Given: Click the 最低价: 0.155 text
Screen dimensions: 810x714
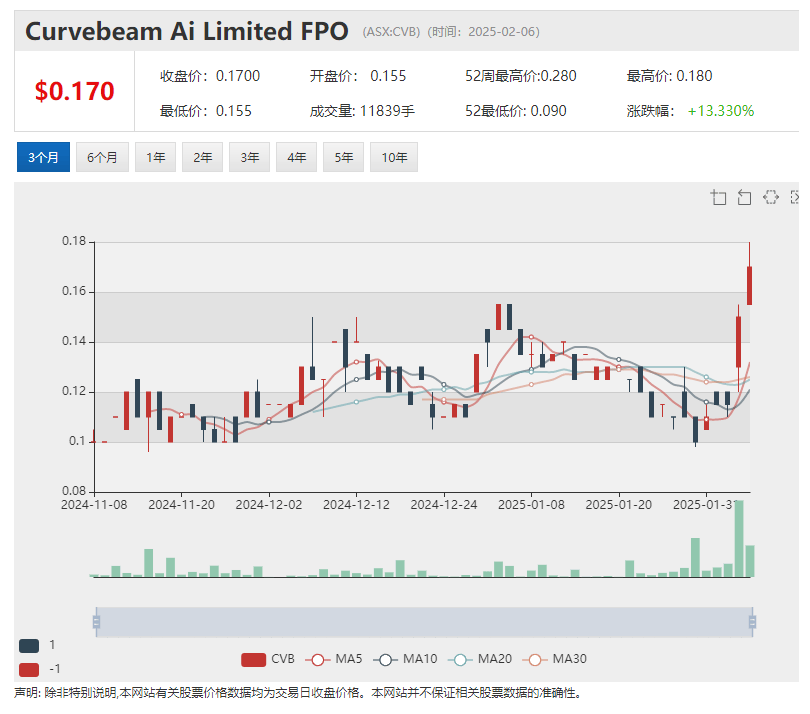Looking at the screenshot, I should tap(206, 111).
